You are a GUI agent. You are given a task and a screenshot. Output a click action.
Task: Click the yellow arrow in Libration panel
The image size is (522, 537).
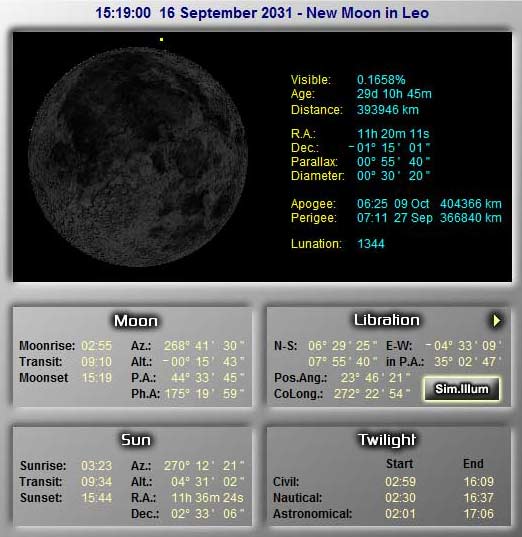click(x=497, y=321)
